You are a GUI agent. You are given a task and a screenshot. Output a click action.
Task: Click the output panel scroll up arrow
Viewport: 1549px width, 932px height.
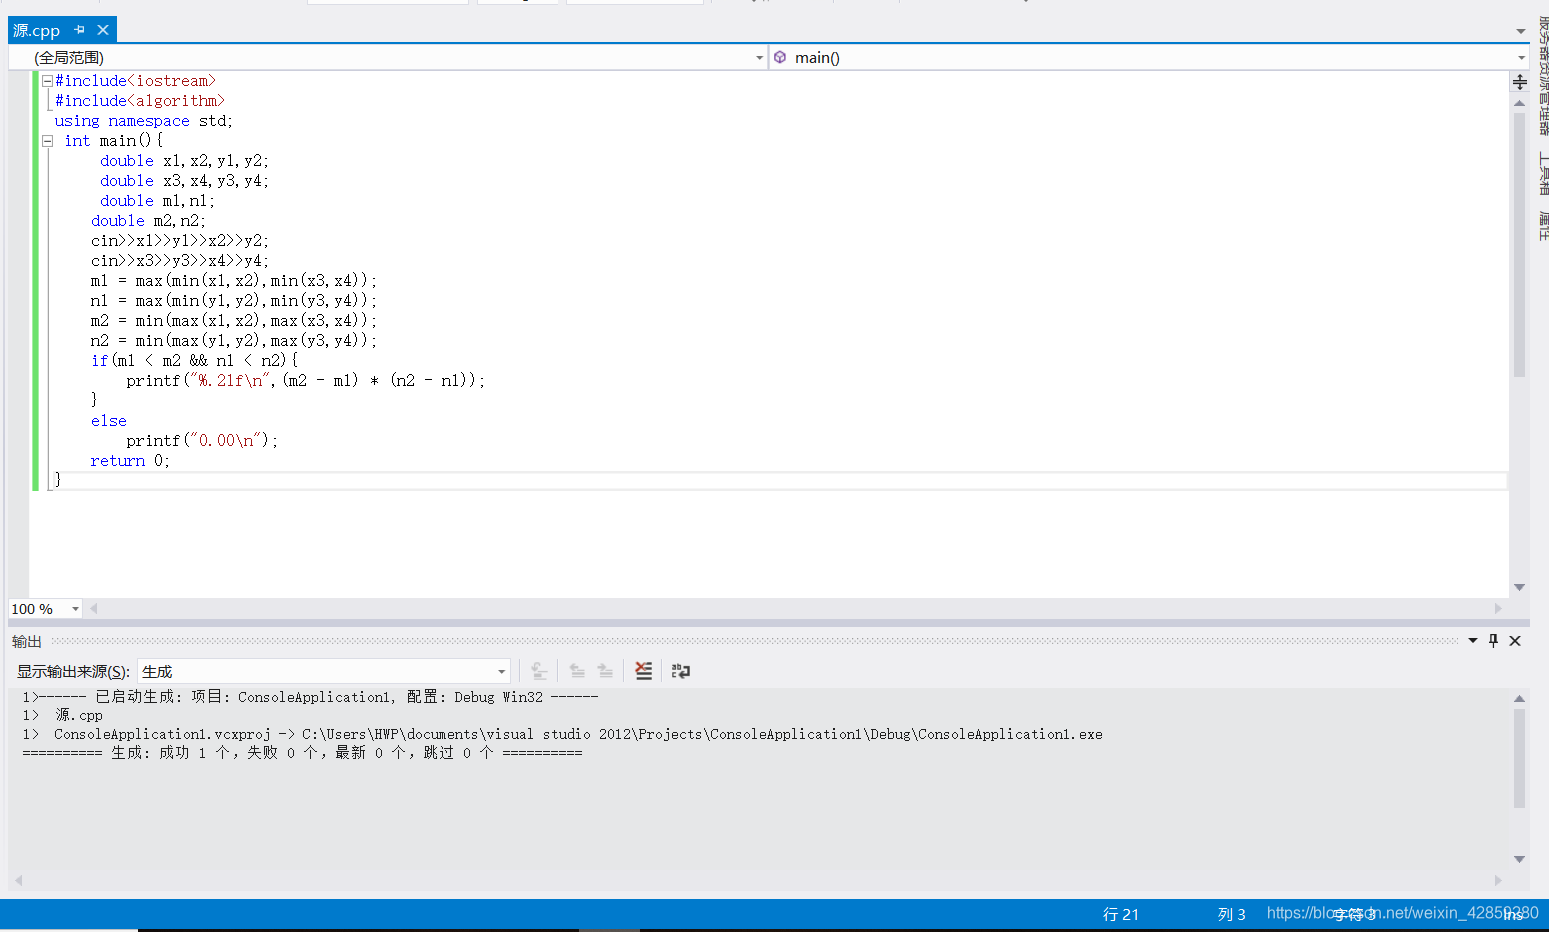coord(1519,698)
